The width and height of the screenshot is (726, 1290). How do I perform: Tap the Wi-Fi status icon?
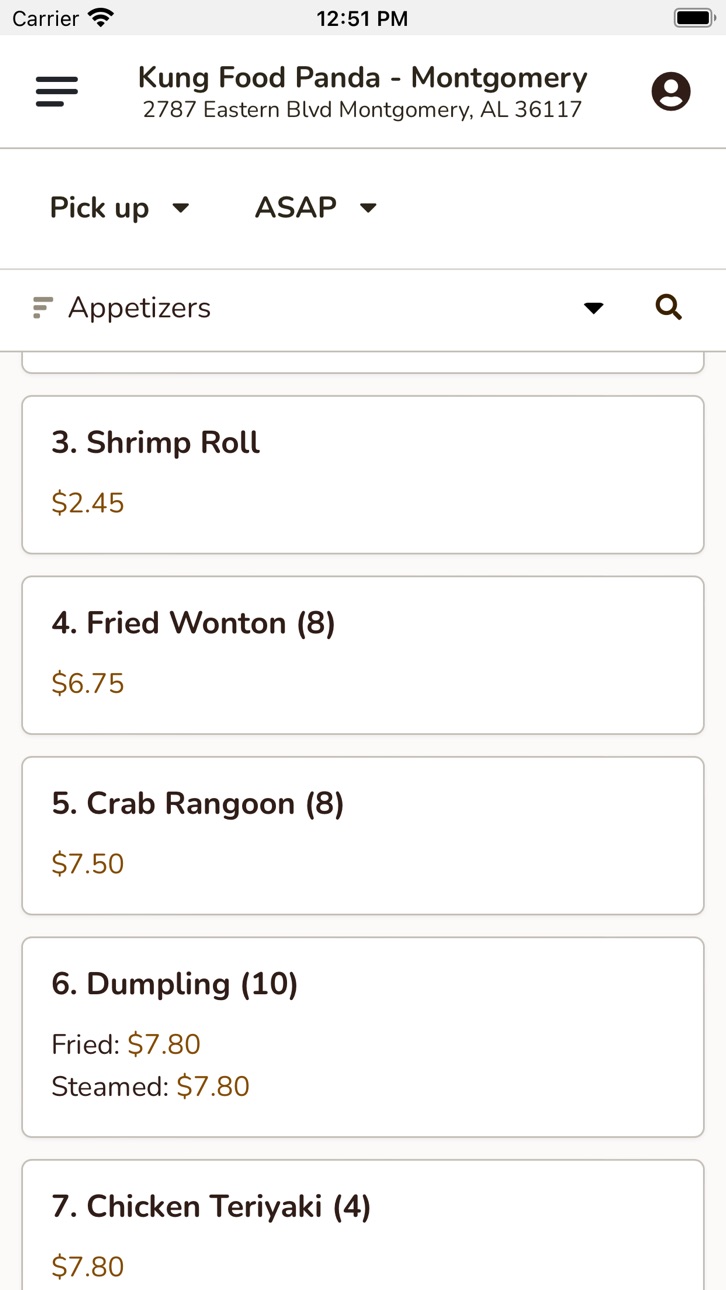(x=101, y=17)
